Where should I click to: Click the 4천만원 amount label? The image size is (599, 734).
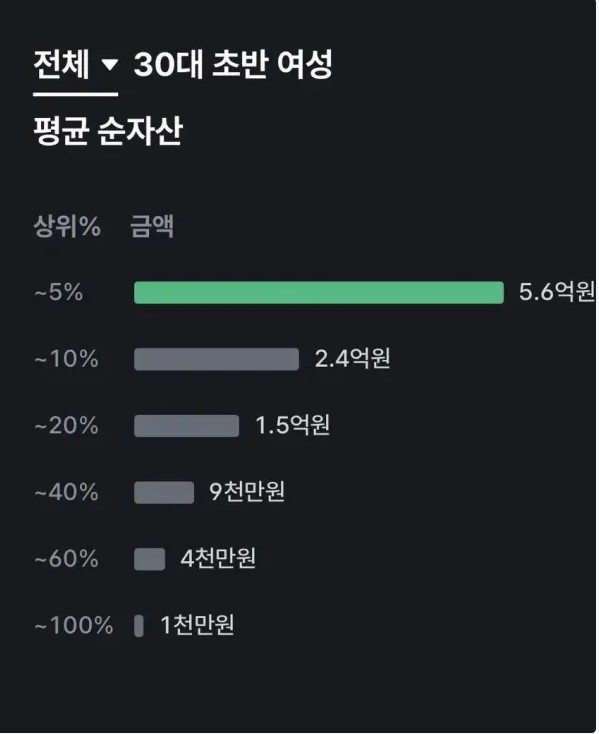pyautogui.click(x=218, y=558)
